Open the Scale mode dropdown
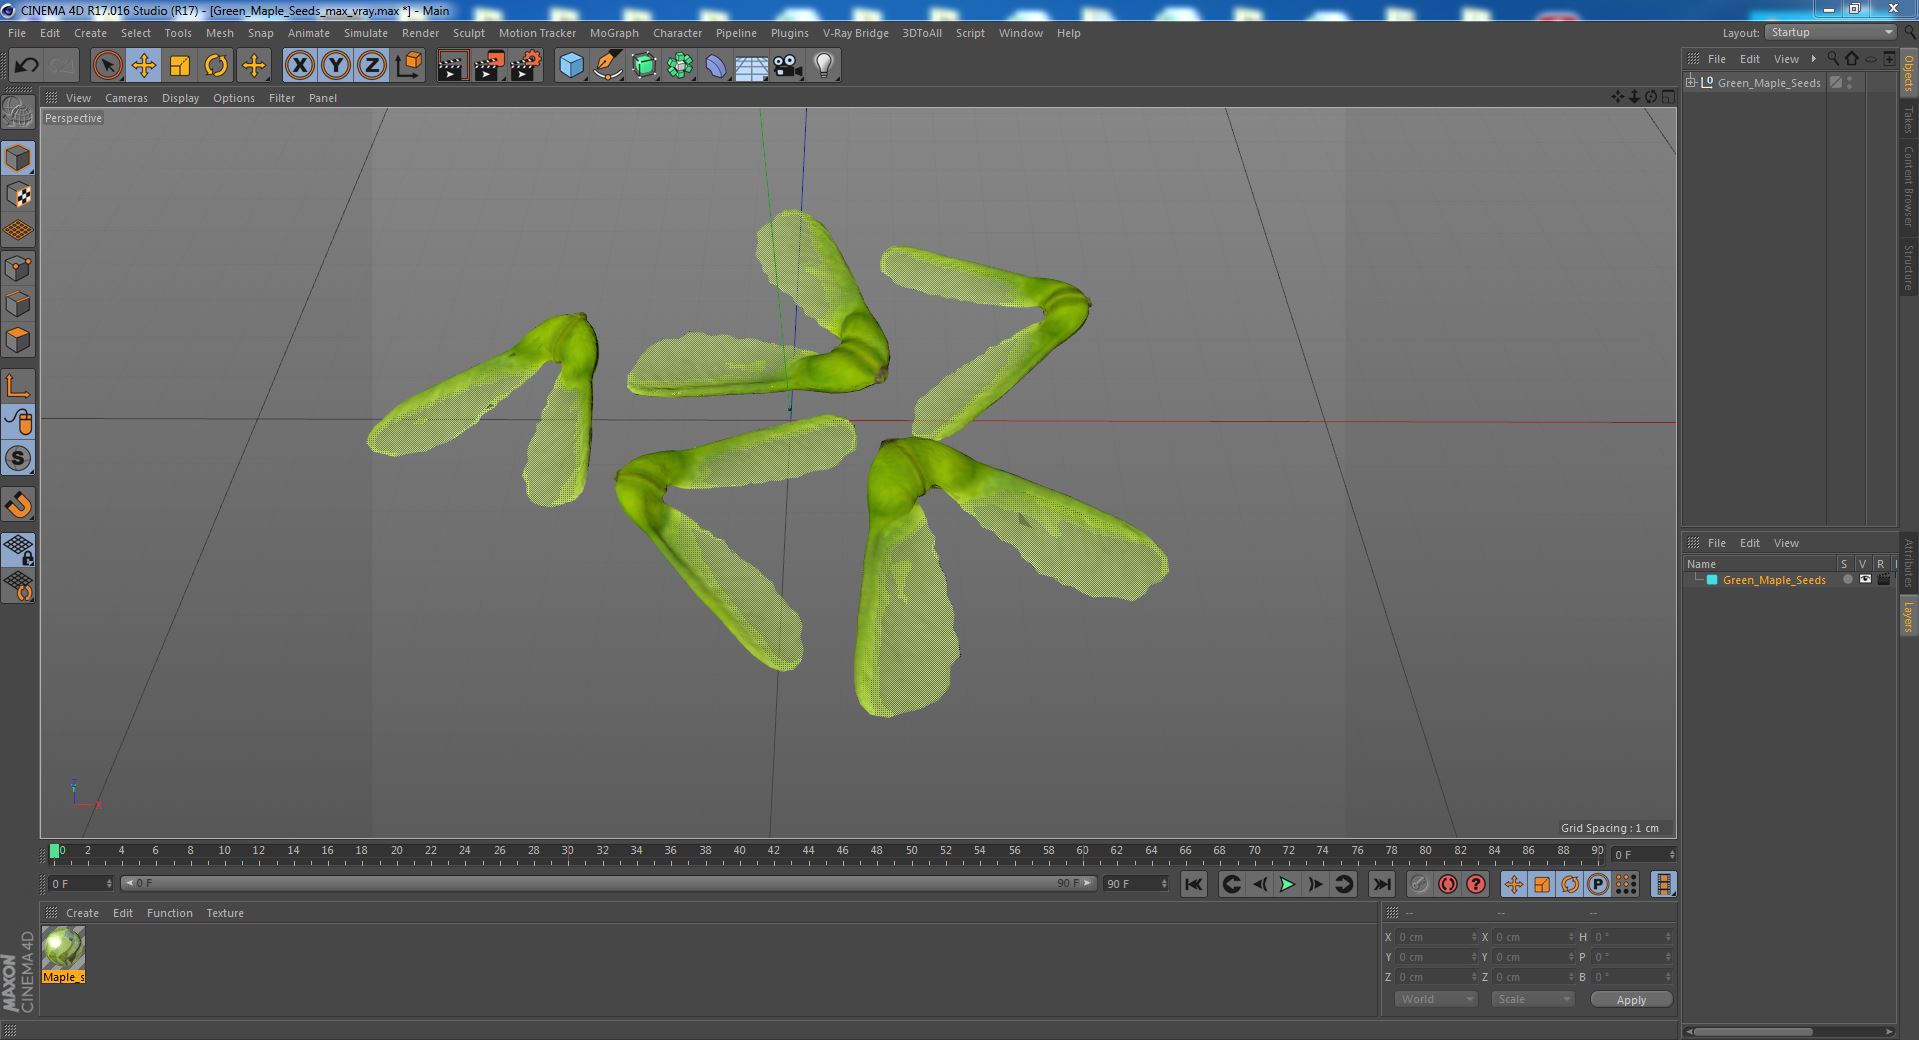 1532,999
